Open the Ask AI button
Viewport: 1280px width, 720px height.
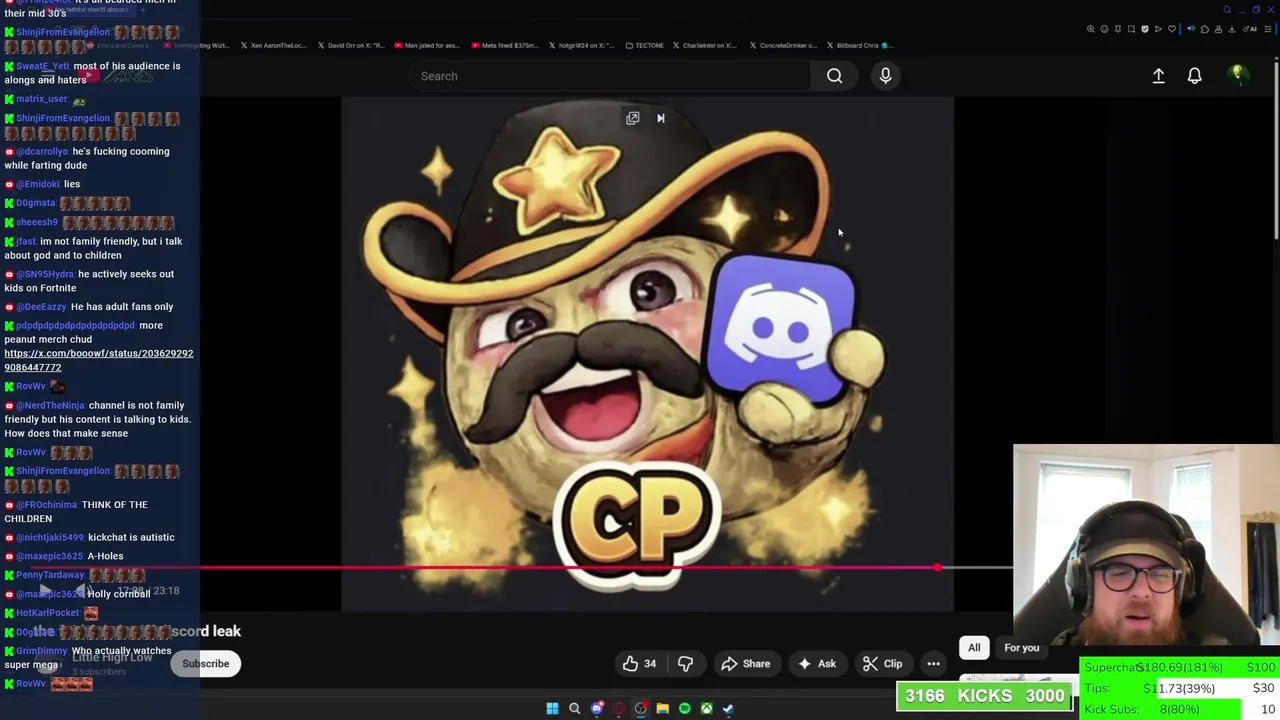coord(816,664)
